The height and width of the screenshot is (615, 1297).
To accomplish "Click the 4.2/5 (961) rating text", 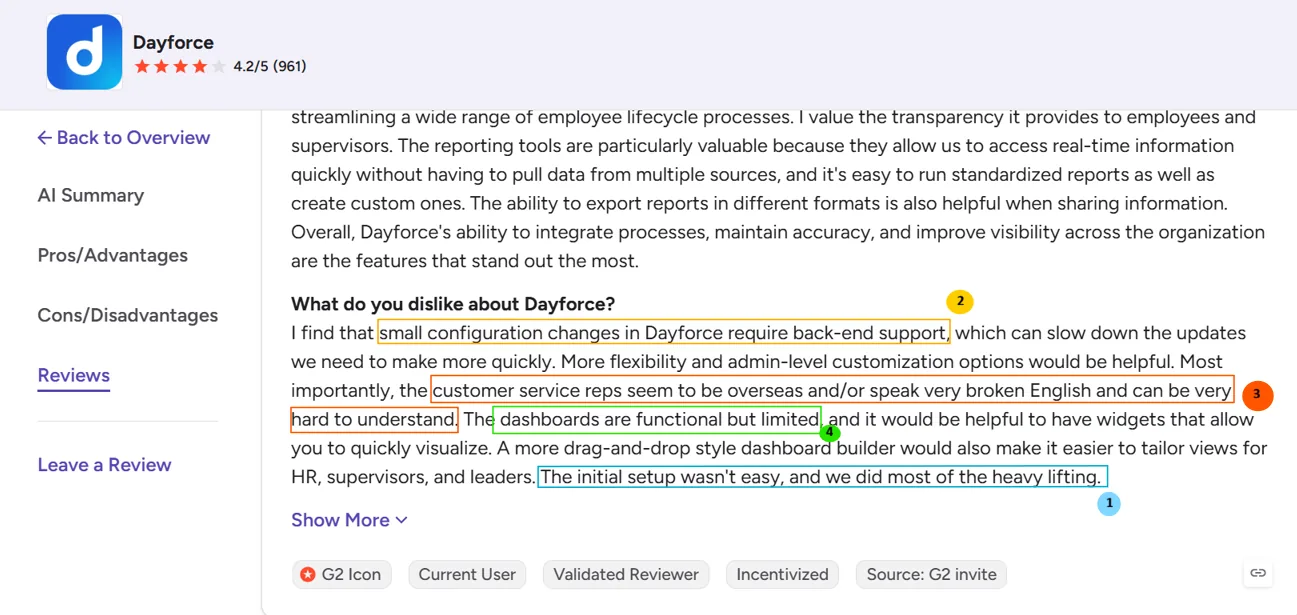I will click(x=270, y=67).
